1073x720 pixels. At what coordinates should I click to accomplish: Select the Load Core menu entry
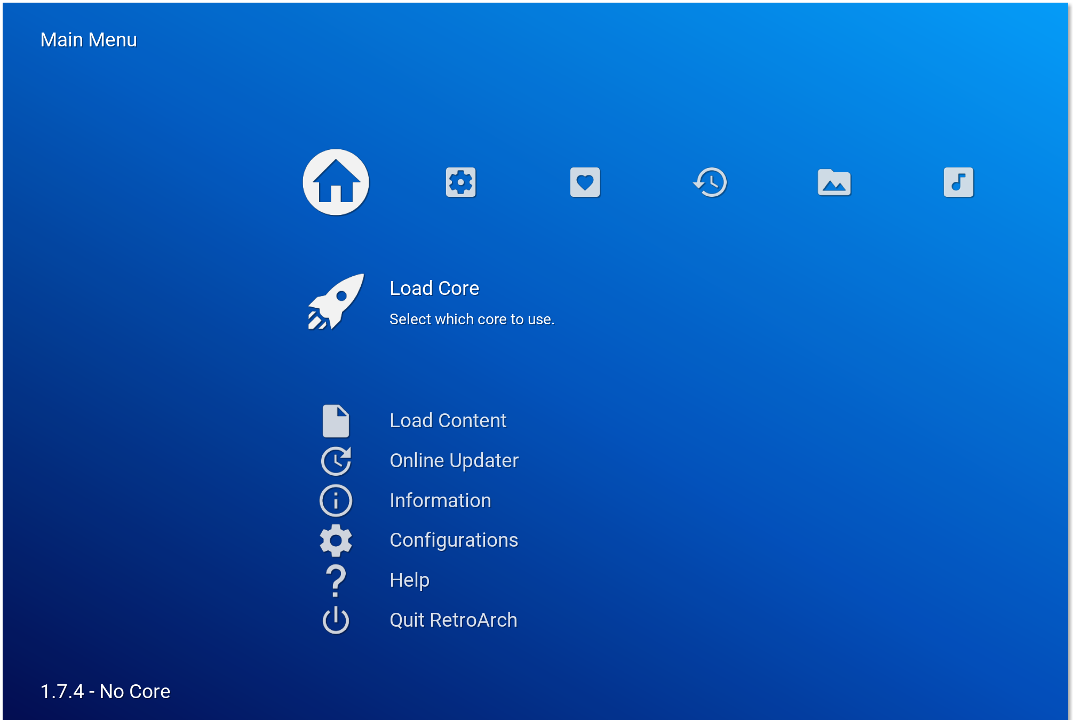434,288
